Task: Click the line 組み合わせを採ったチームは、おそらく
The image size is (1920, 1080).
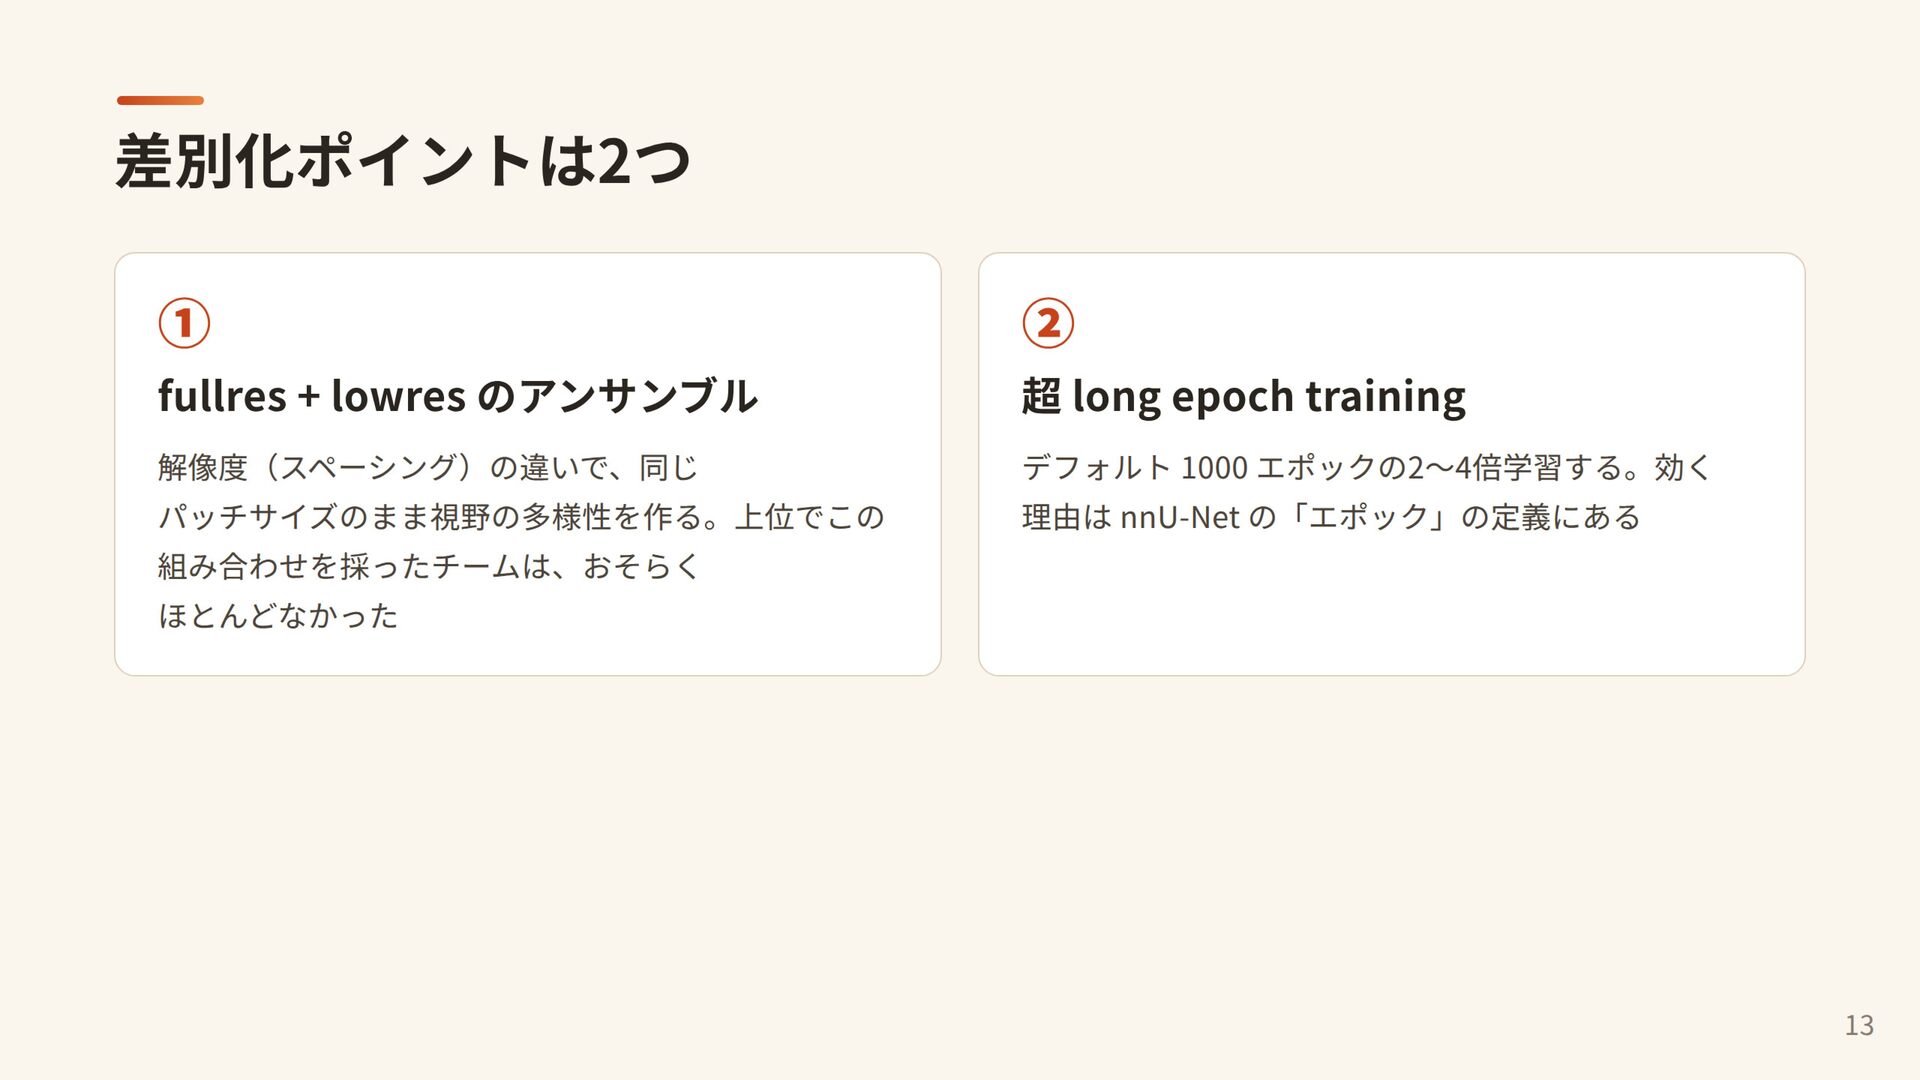Action: [429, 565]
